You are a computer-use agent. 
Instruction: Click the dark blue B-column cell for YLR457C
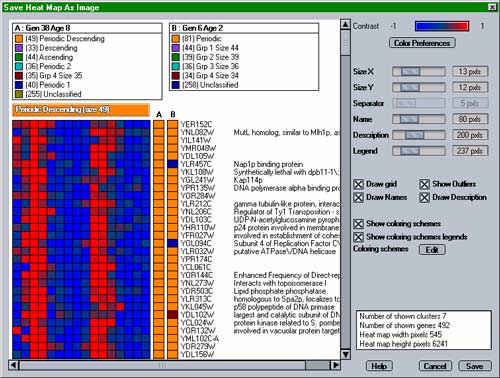click(x=172, y=164)
